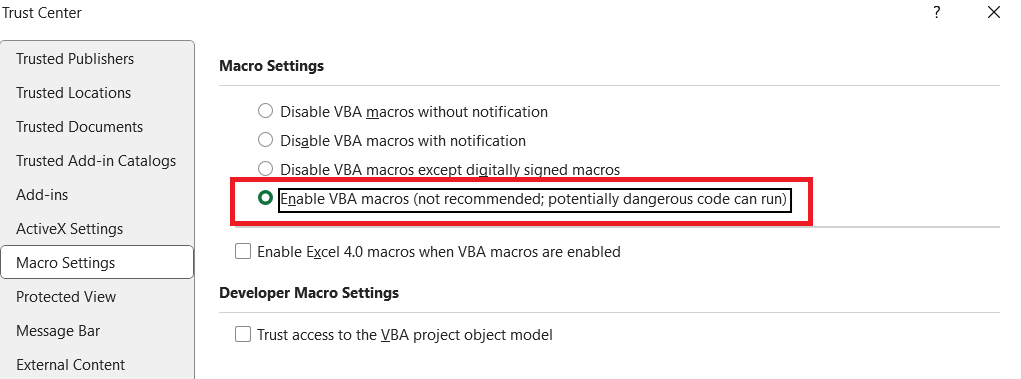Click the Trust access to VBA project label
1021x379 pixels.
404,335
